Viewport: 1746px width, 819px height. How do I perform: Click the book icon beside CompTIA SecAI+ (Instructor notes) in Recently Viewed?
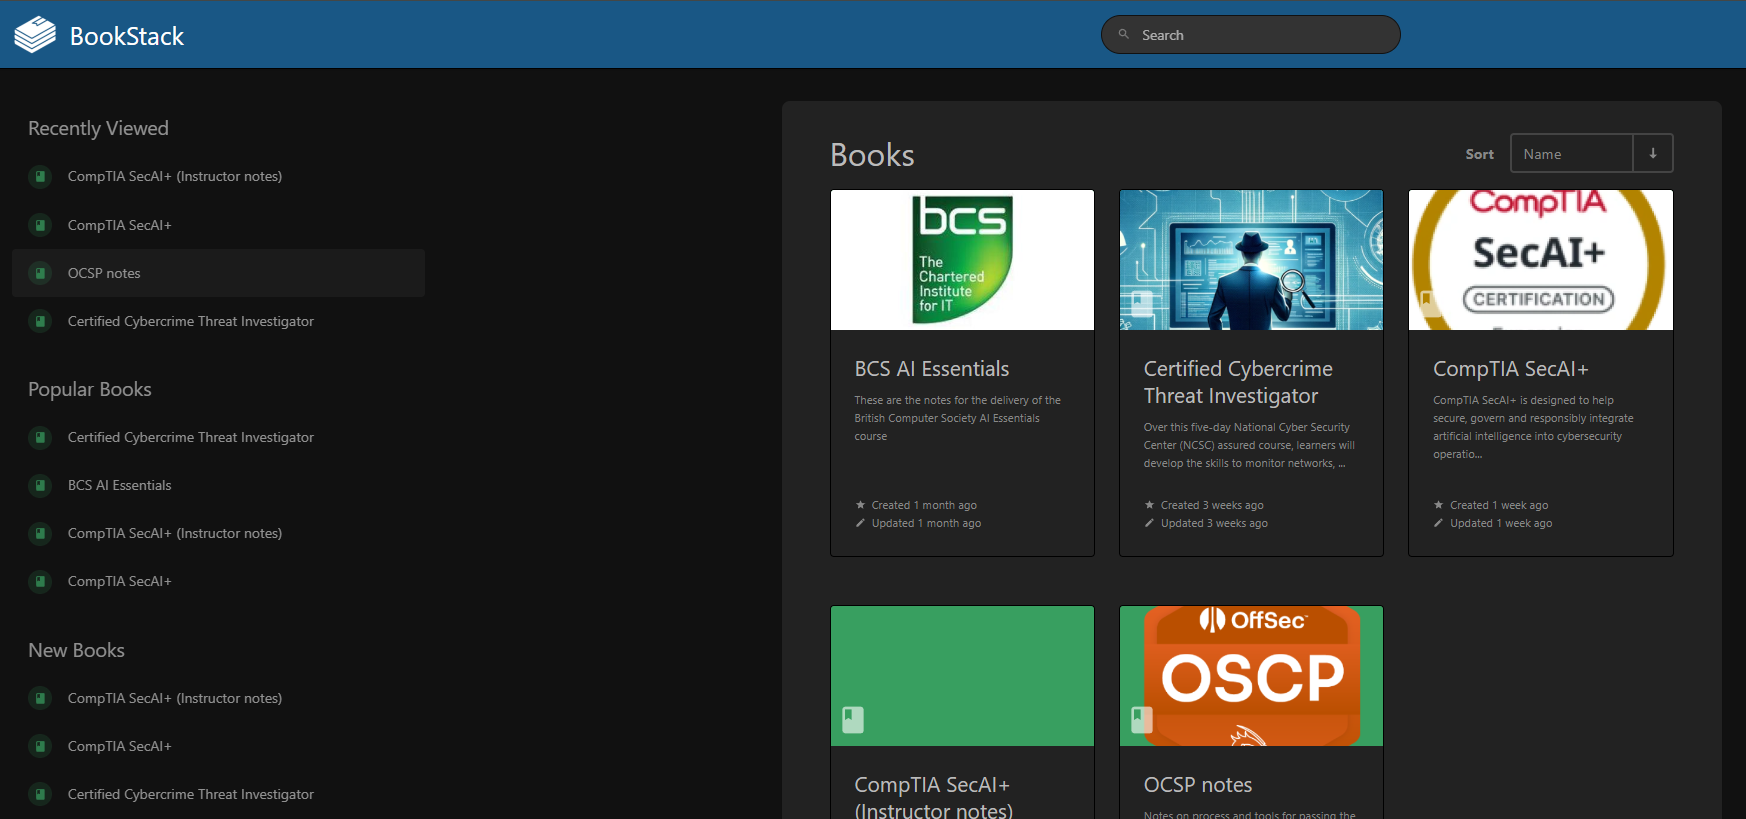click(40, 177)
